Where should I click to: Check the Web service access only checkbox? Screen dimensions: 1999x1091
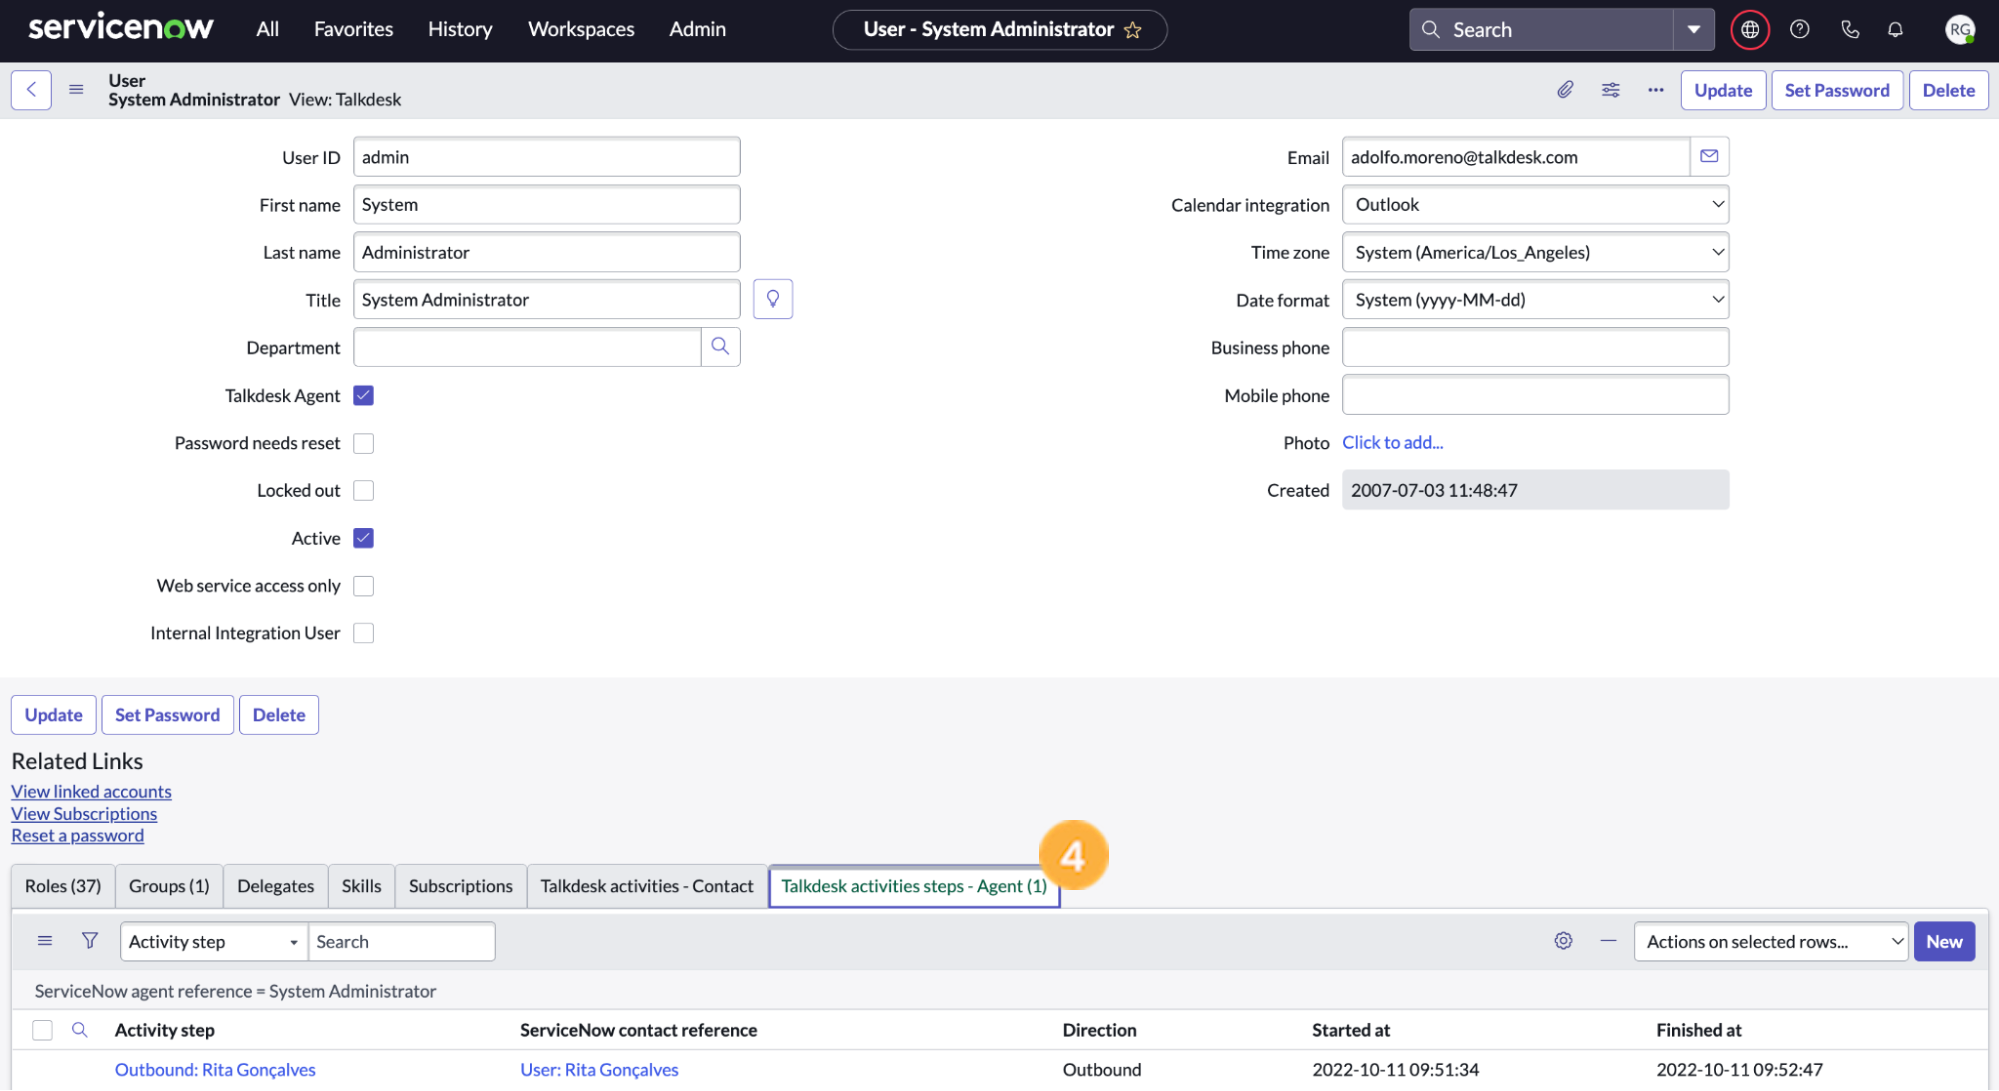363,585
